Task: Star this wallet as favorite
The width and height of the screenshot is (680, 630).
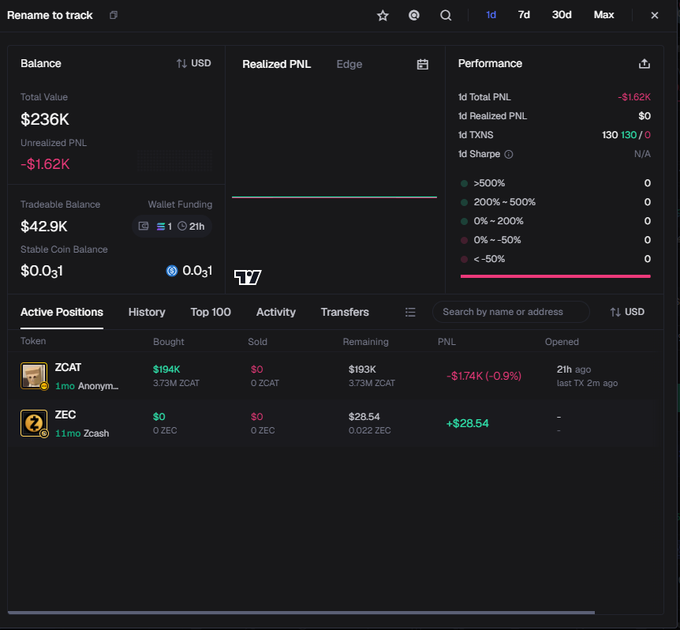Action: [382, 16]
